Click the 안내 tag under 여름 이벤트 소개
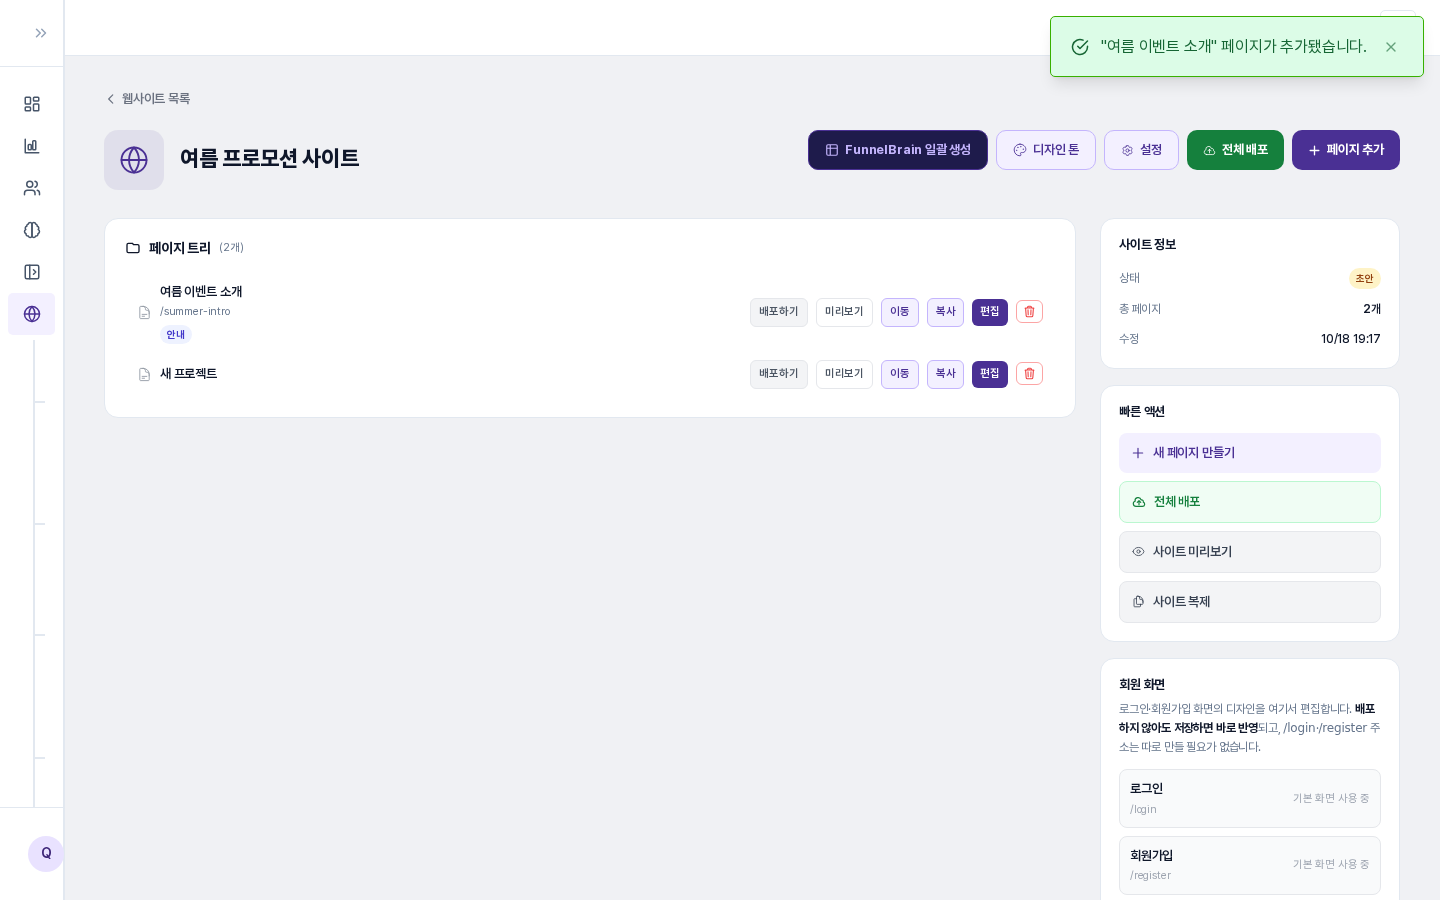 pos(176,335)
